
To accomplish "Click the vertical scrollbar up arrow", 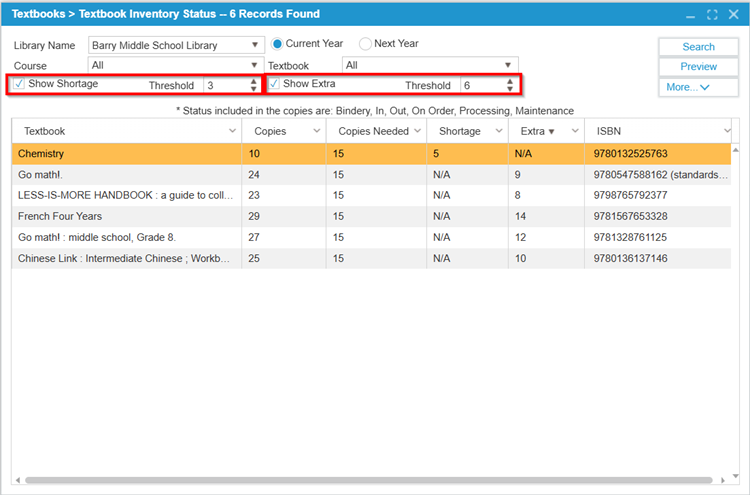I will click(736, 150).
